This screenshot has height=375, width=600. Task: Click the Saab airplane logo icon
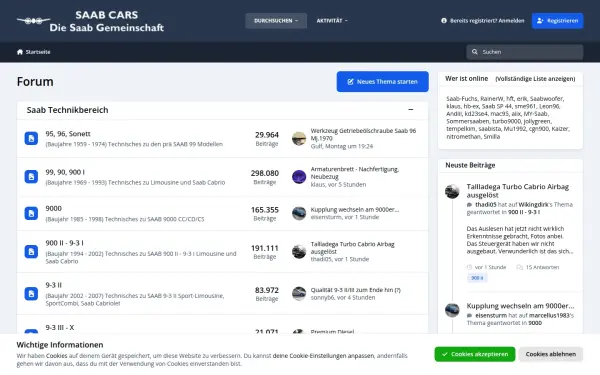point(33,21)
